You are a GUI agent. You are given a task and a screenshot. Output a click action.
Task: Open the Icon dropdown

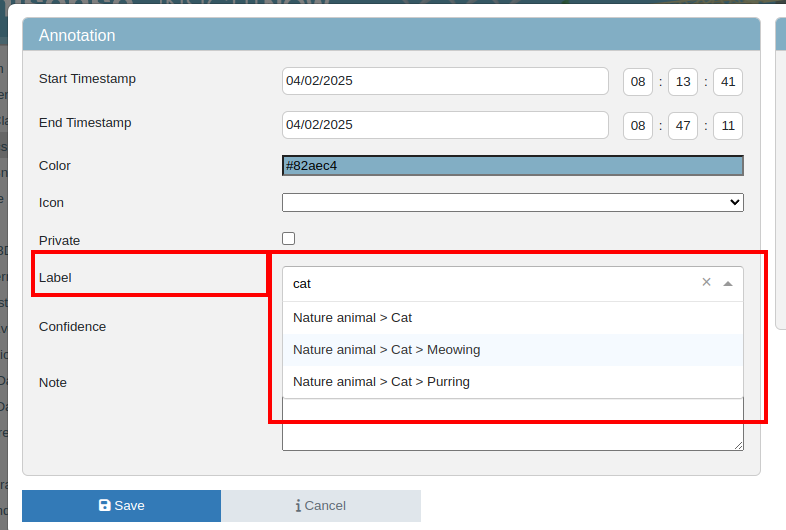(x=512, y=202)
